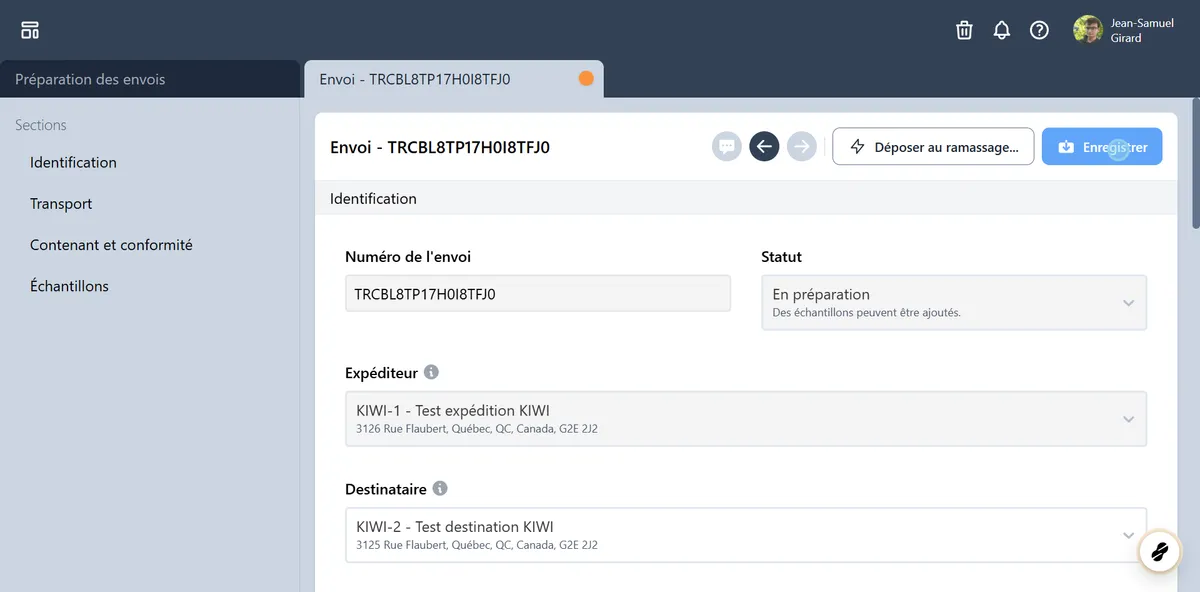This screenshot has height=592, width=1200.
Task: Click Expéditeur info icon
Action: pos(431,372)
